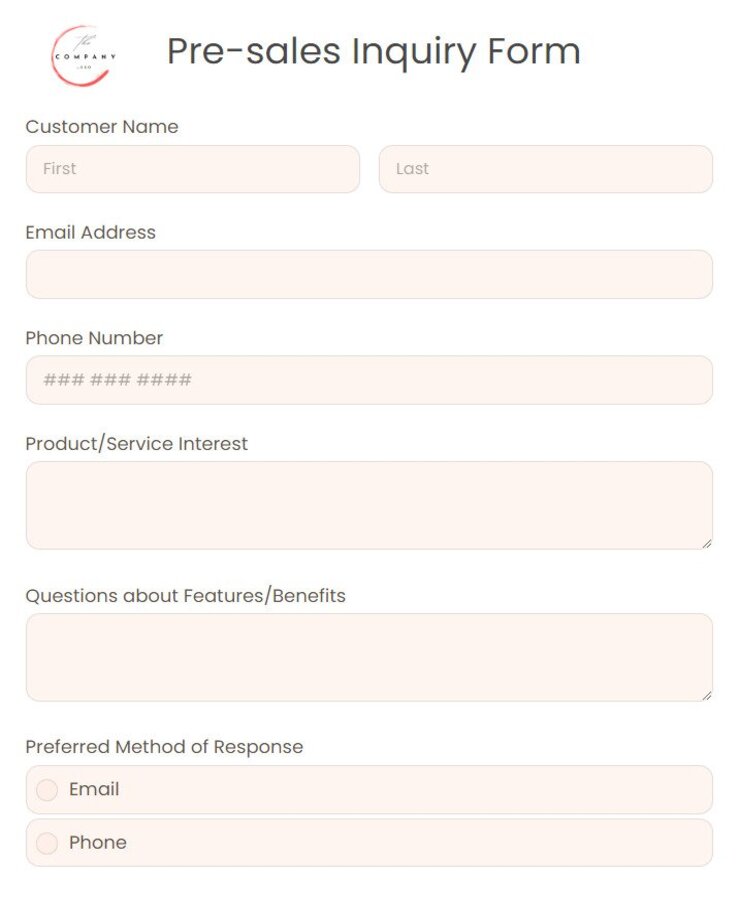
Task: Click the Email Address field label
Action: point(91,232)
